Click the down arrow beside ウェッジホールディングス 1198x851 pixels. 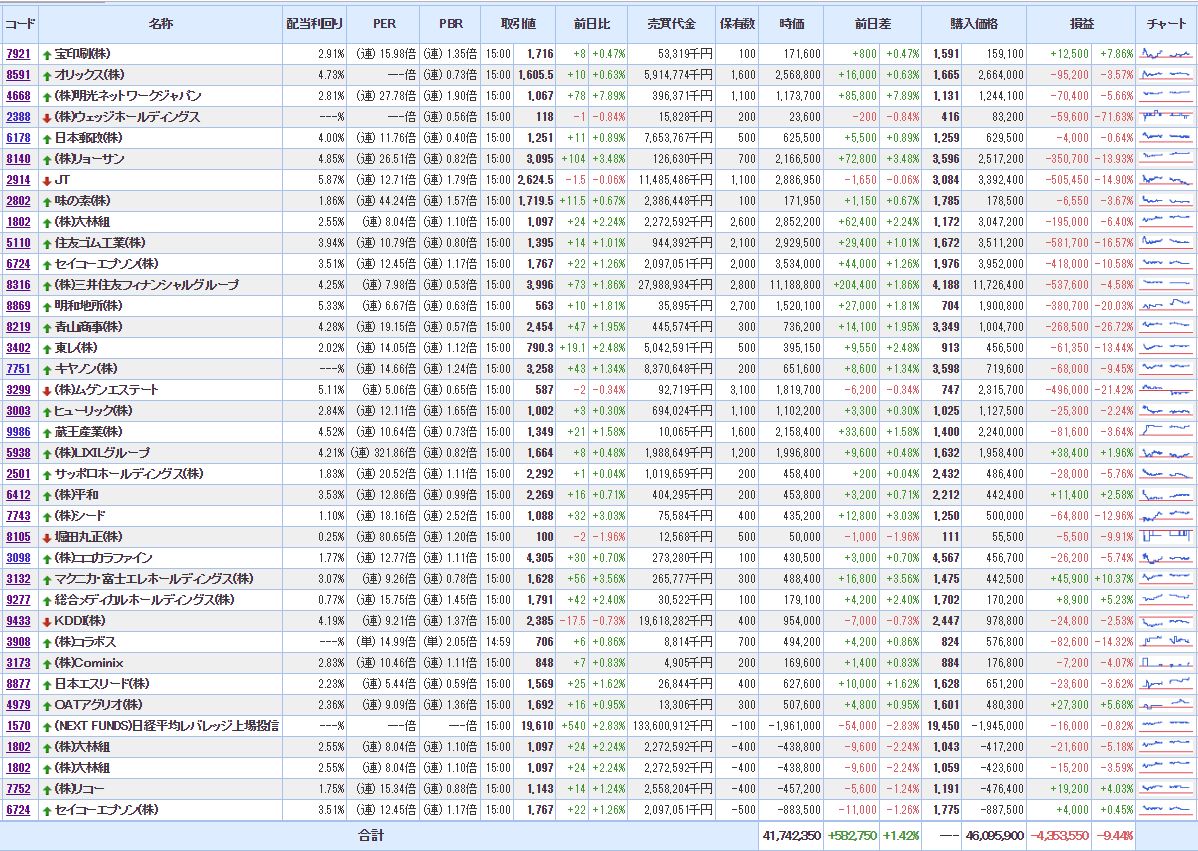pos(47,117)
